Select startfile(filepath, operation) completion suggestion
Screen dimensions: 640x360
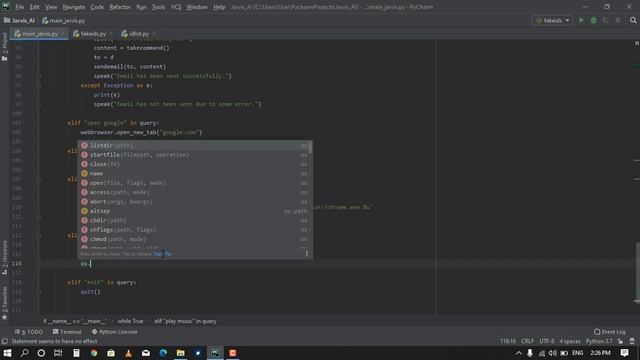[194, 155]
